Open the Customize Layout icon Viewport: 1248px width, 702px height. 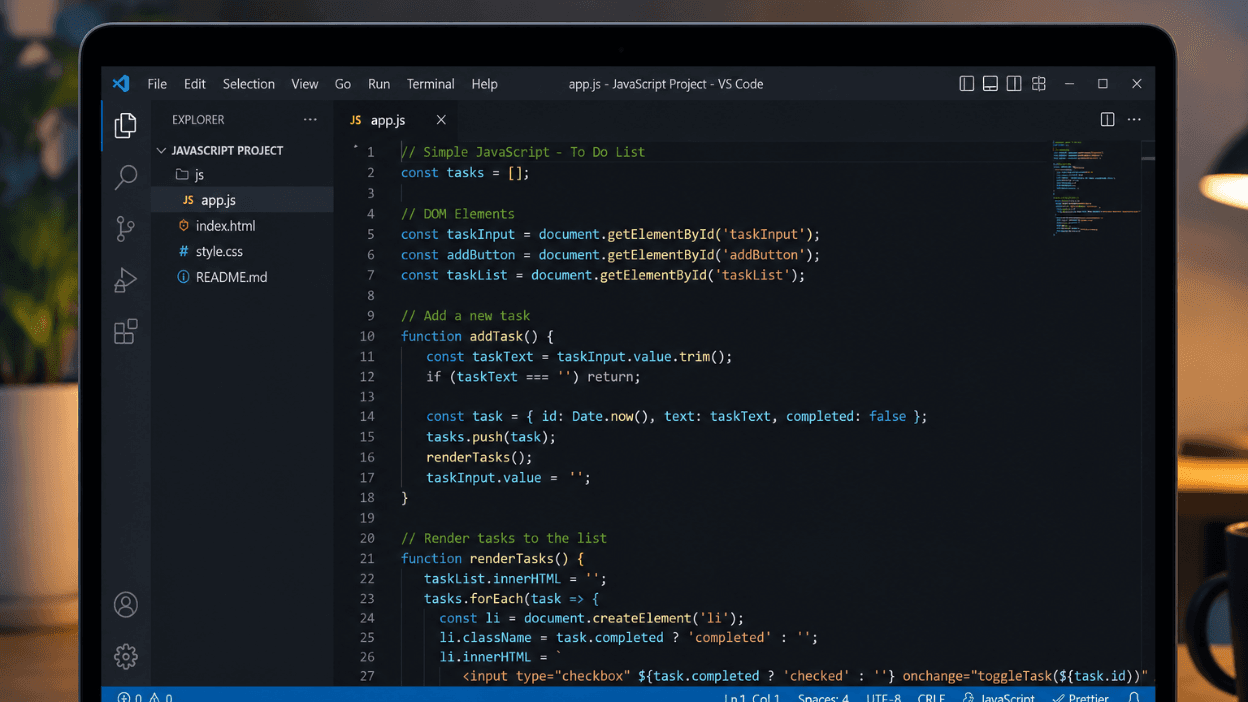pyautogui.click(x=1039, y=84)
